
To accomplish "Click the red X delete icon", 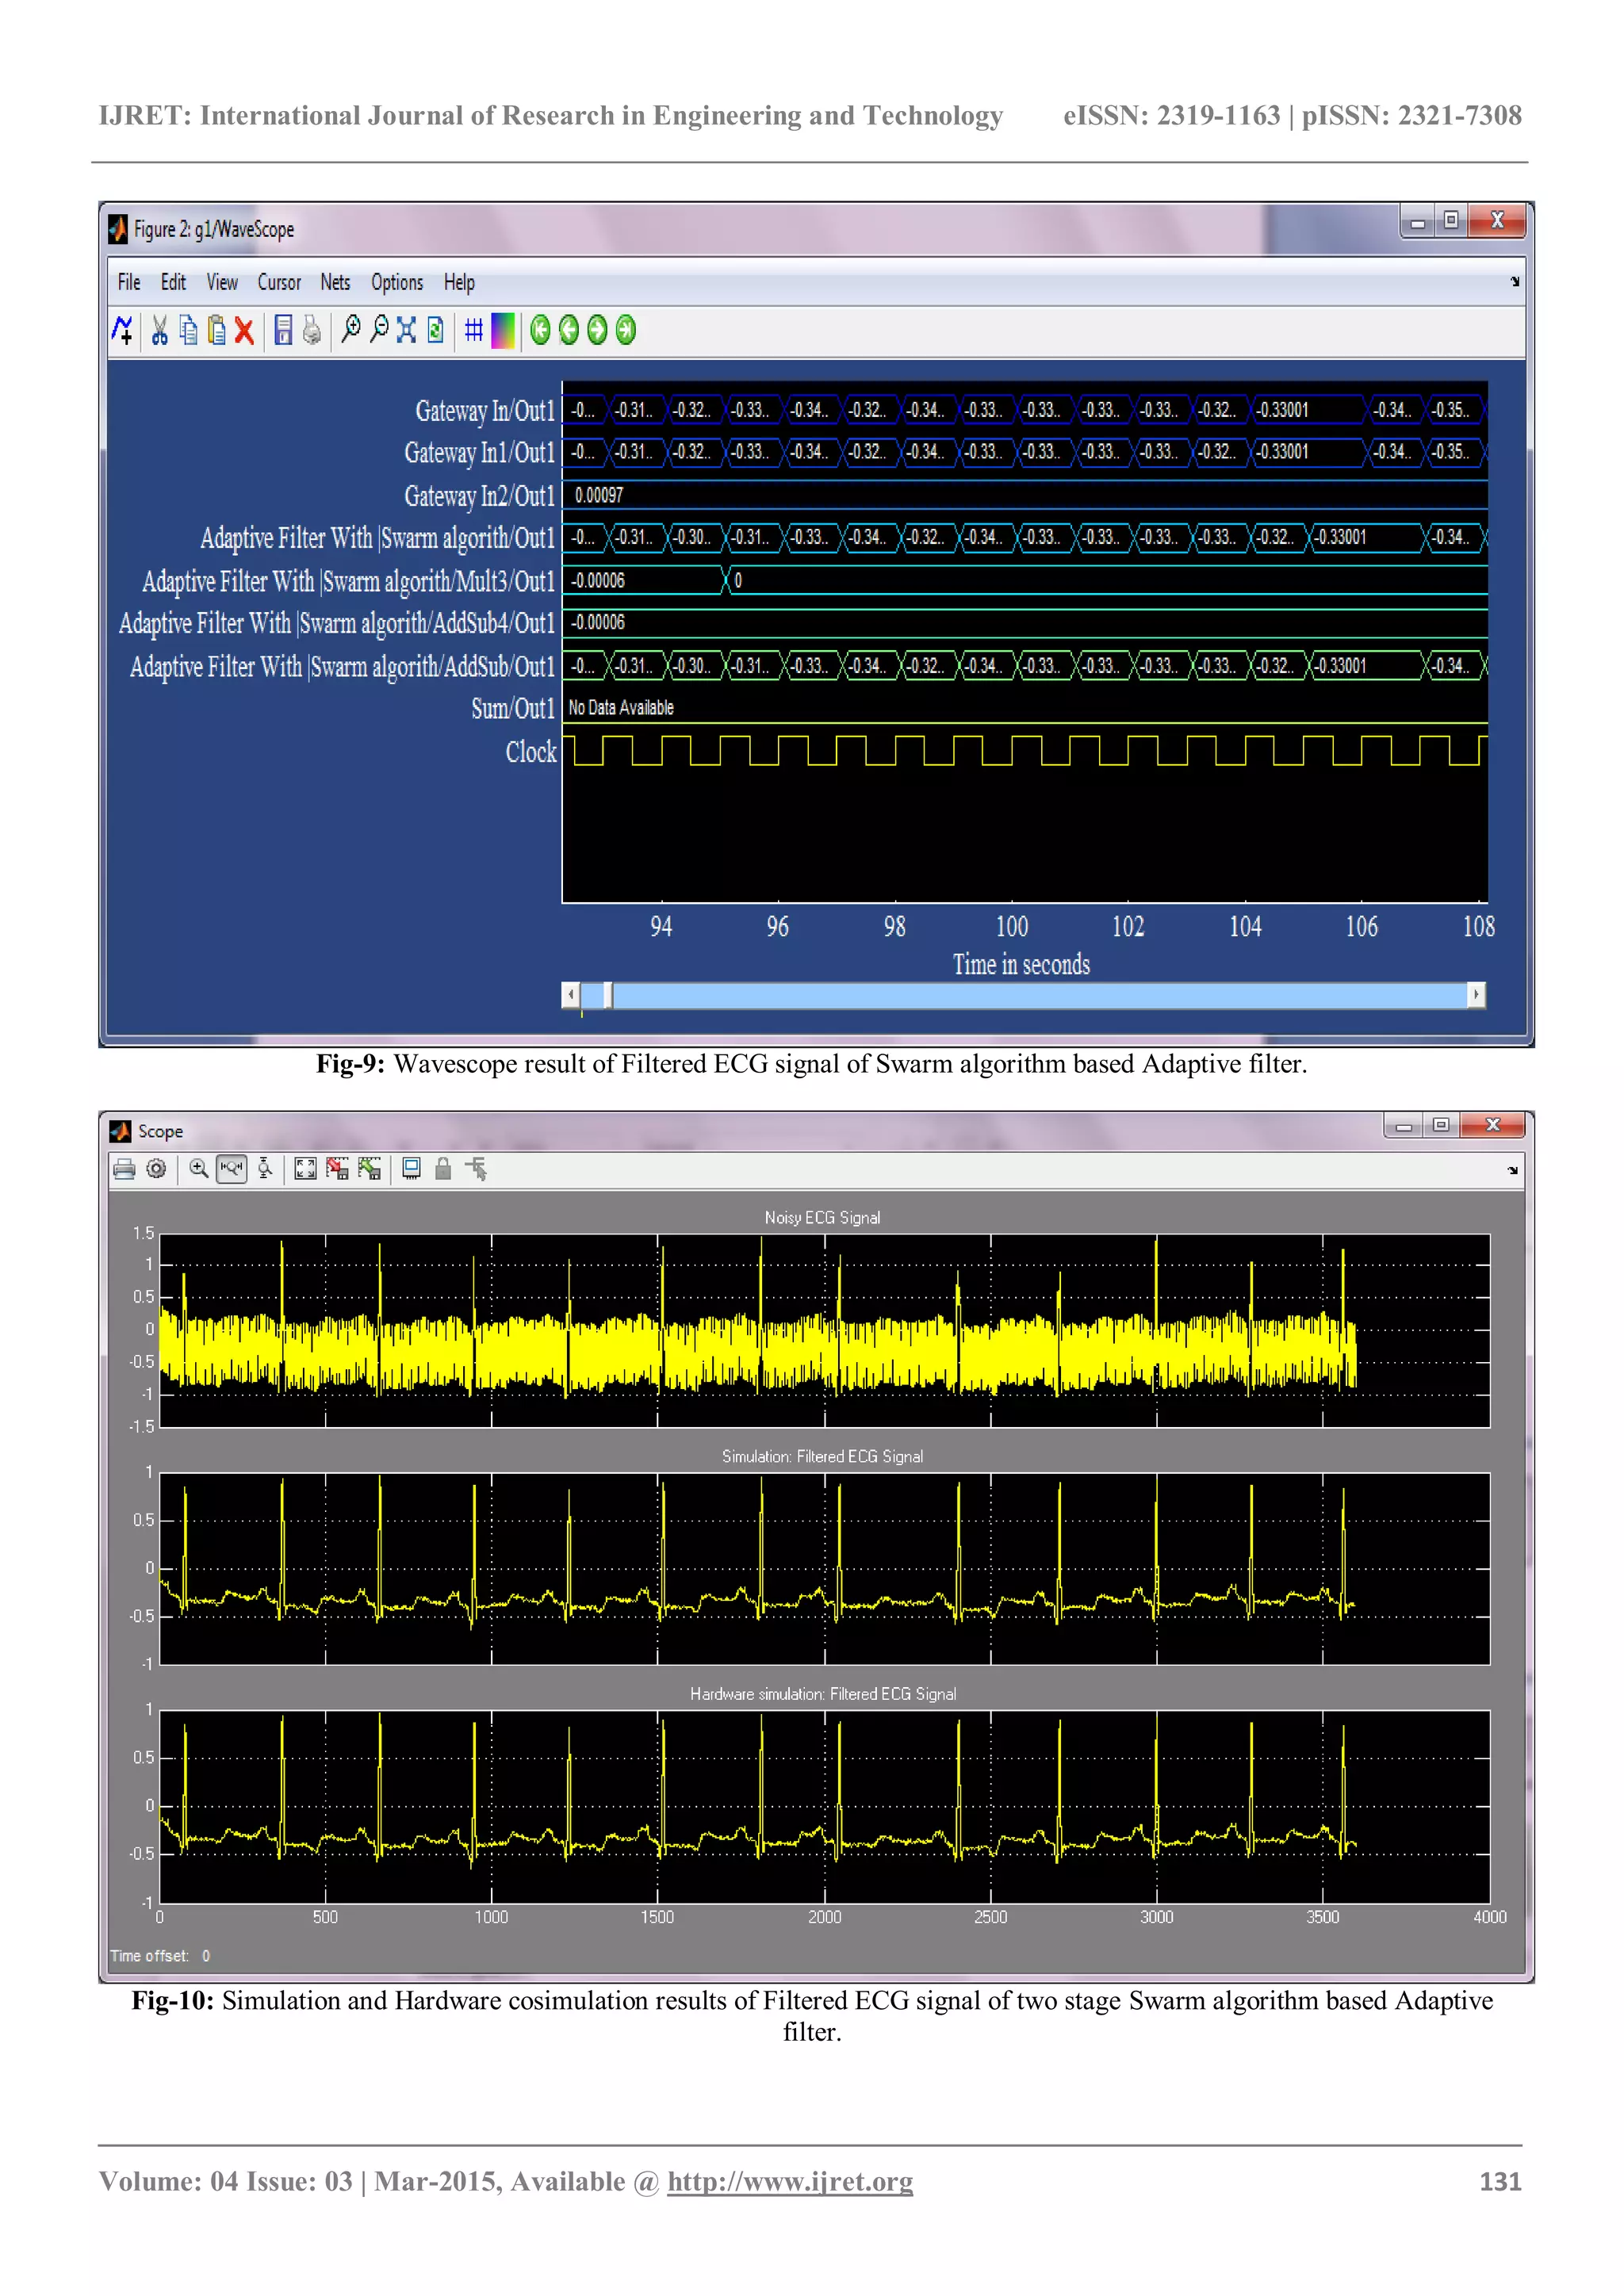I will (244, 331).
